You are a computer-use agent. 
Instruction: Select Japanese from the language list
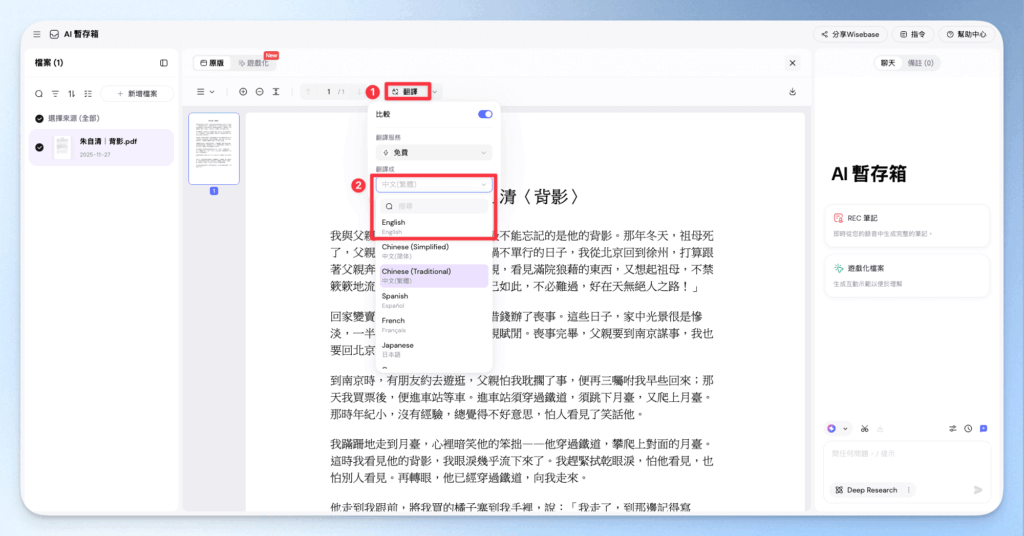click(434, 349)
